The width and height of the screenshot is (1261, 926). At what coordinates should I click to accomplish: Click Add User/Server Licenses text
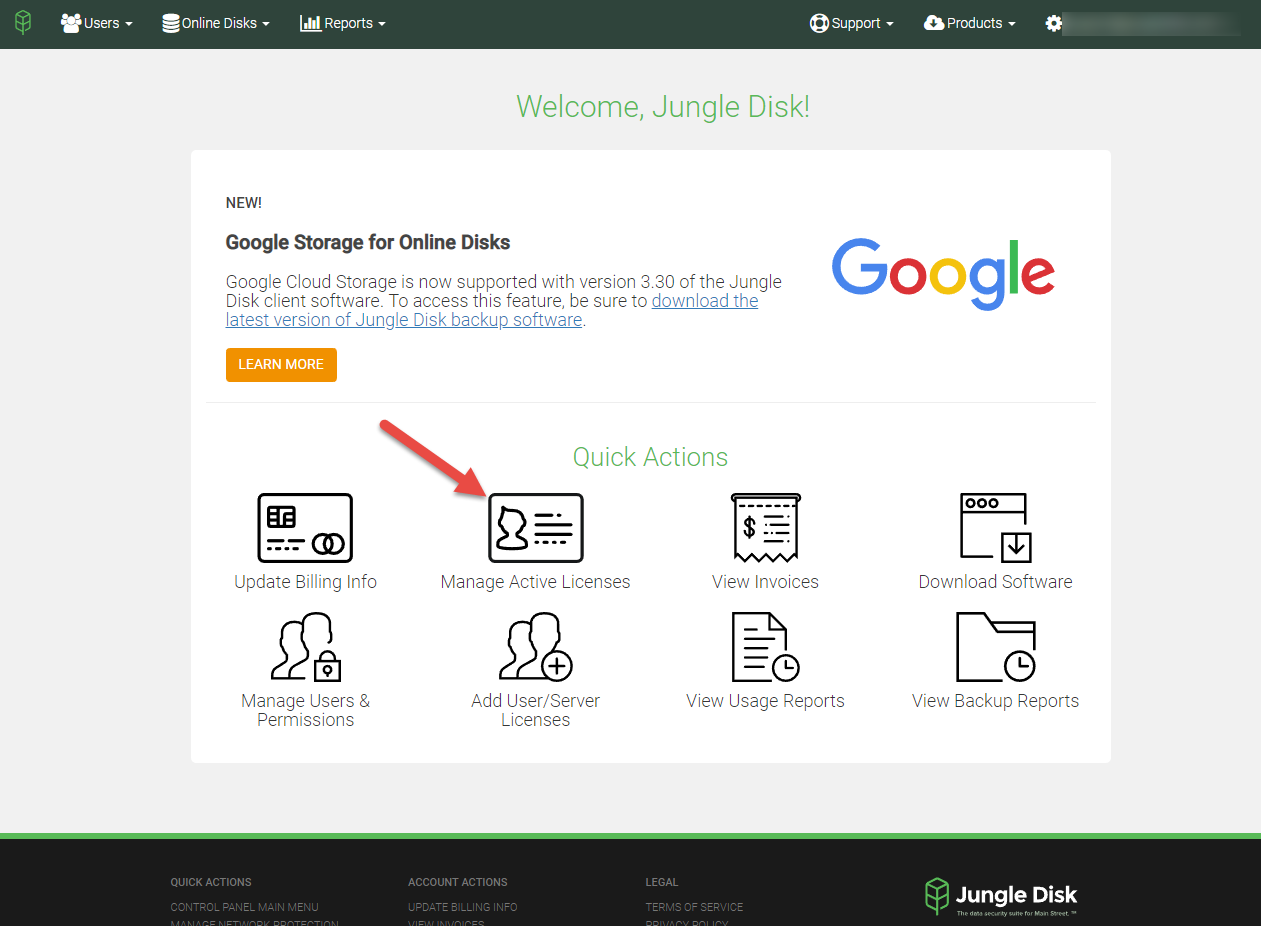pyautogui.click(x=535, y=710)
